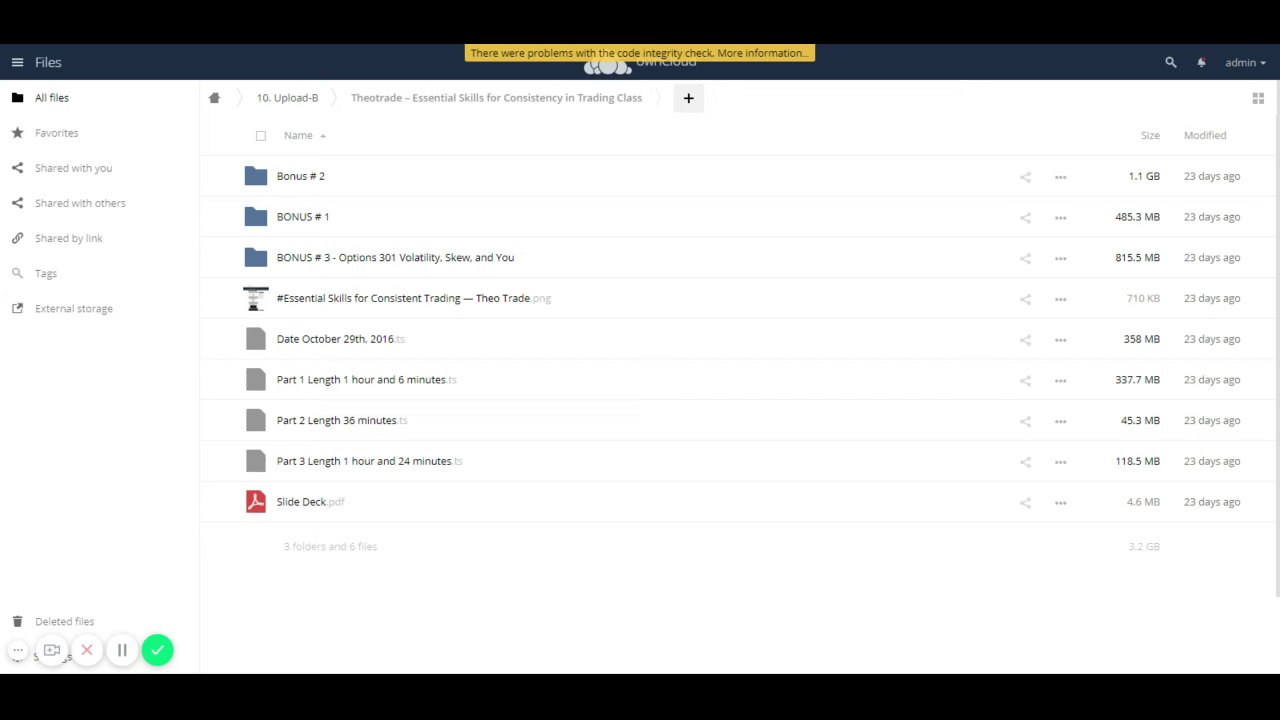1280x720 pixels.
Task: Open Part 1 Length 1 hour file
Action: tap(367, 380)
